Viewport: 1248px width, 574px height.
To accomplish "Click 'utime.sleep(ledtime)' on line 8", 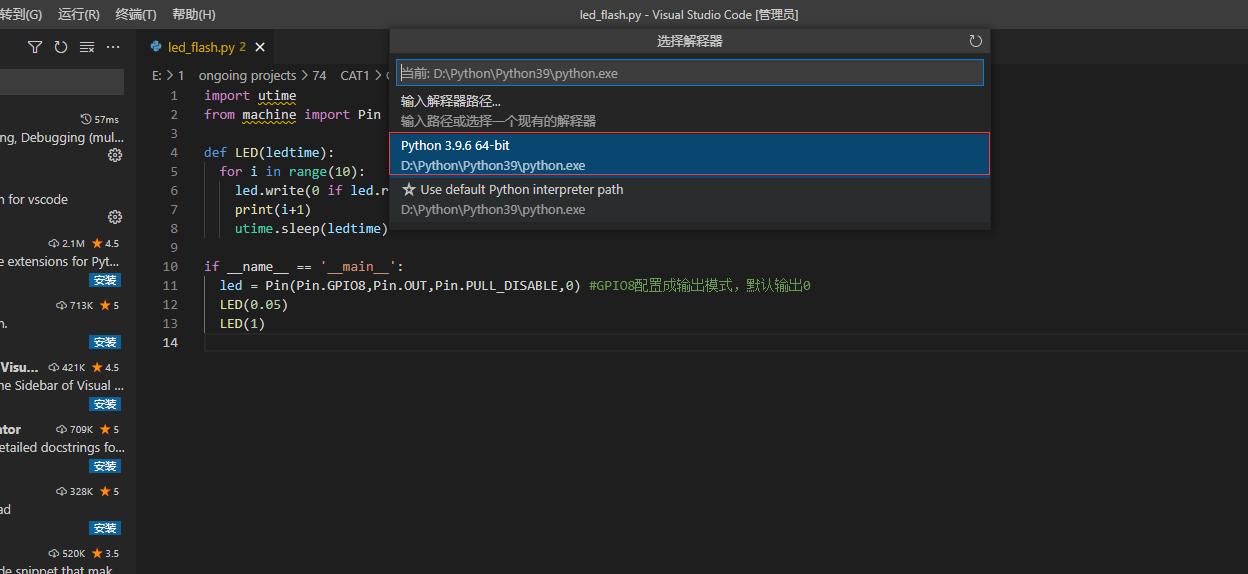I will coord(311,229).
